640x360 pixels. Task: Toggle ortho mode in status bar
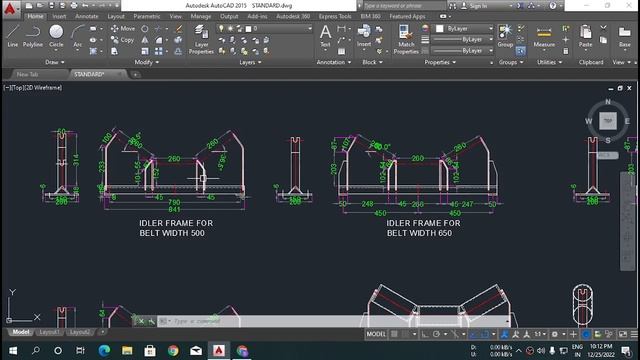point(425,334)
